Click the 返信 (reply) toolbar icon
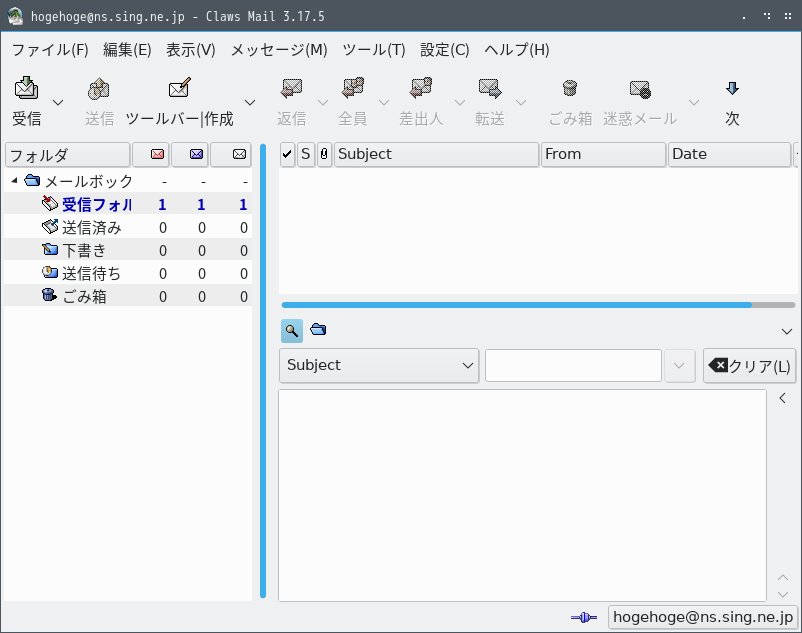This screenshot has width=802, height=633. 292,88
